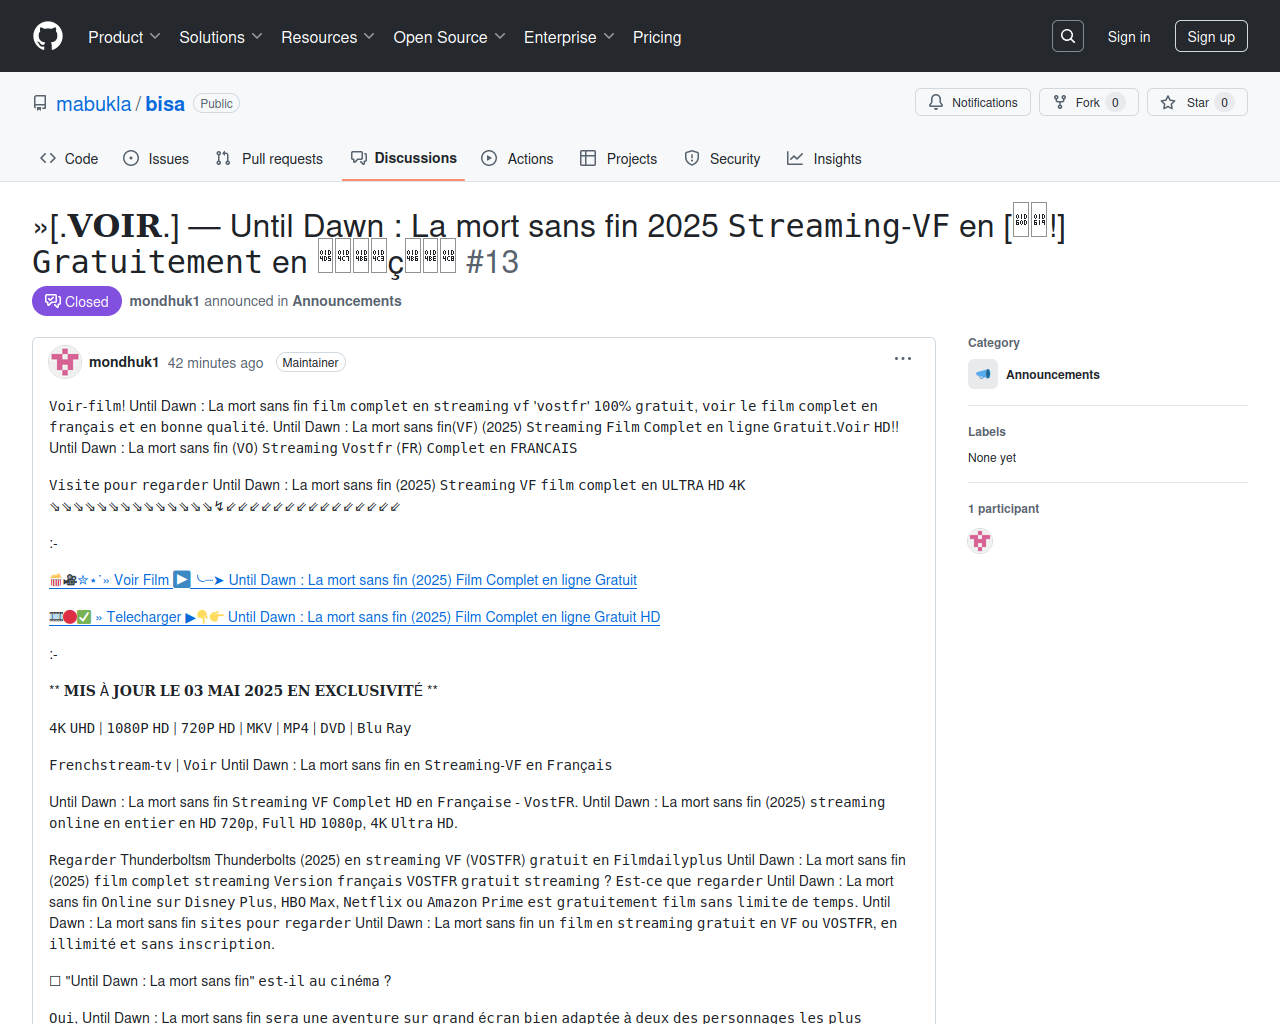The image size is (1280, 1024).
Task: Click the Security shield icon
Action: coord(692,158)
